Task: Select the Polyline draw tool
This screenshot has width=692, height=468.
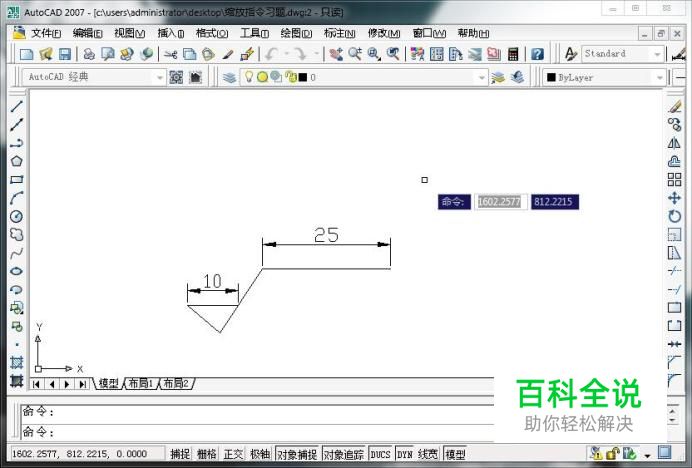Action: point(16,143)
